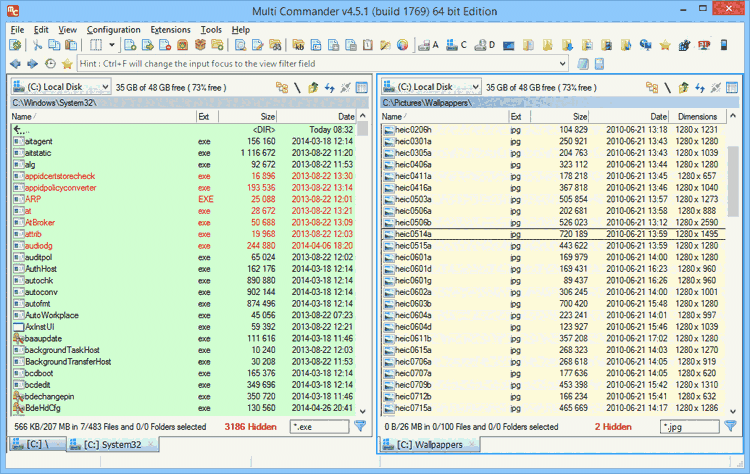
Task: Click the new folder icon with plus
Action: pos(218,45)
